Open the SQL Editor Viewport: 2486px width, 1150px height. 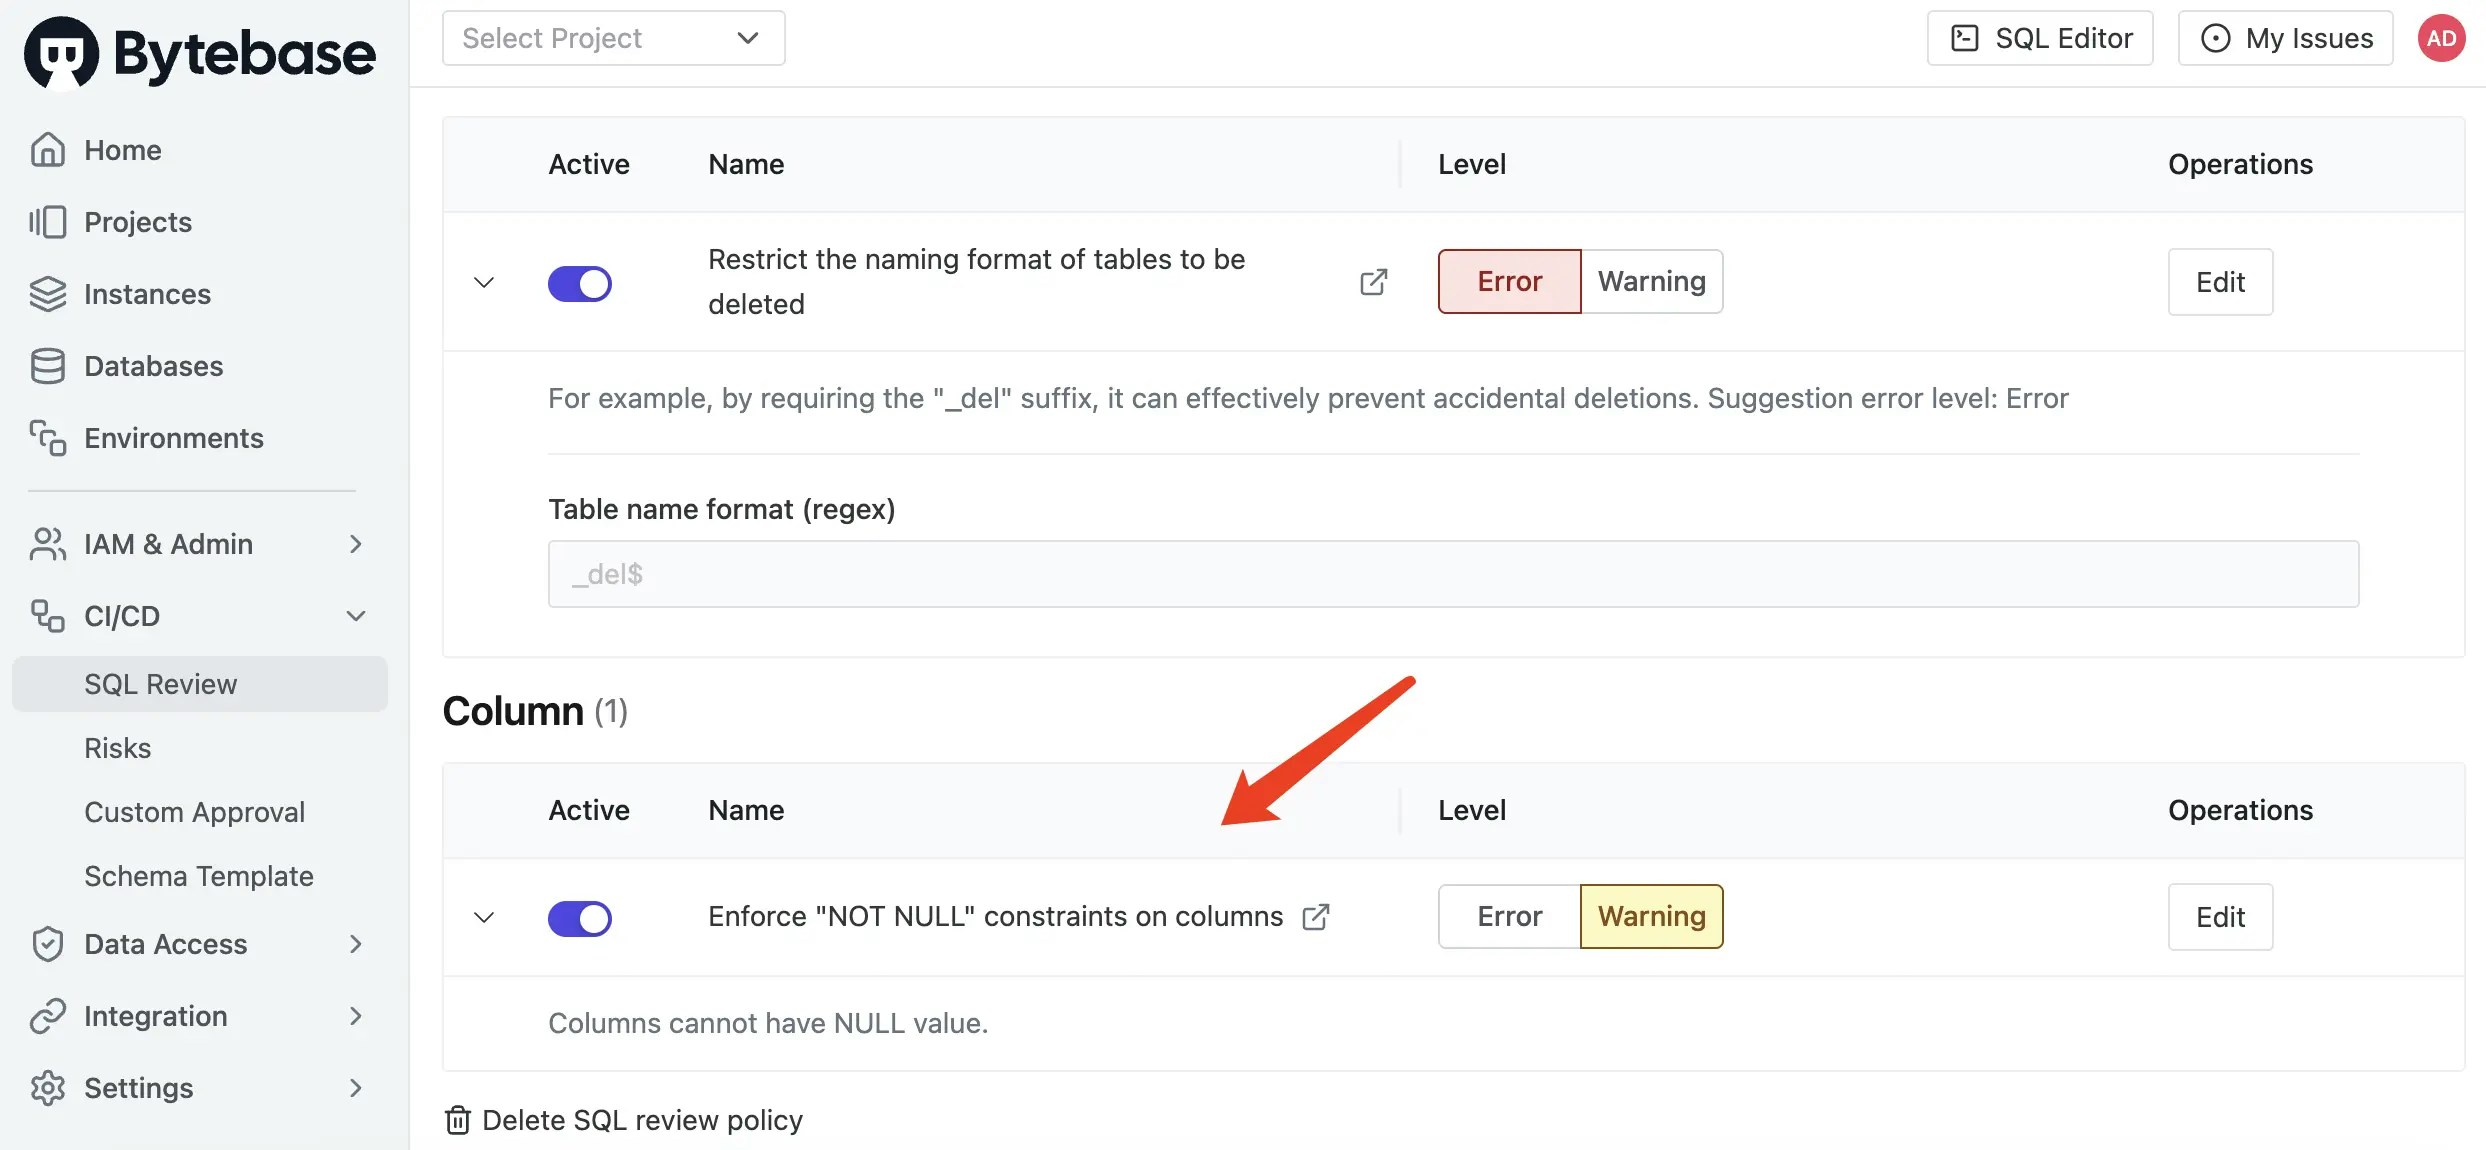[2040, 37]
